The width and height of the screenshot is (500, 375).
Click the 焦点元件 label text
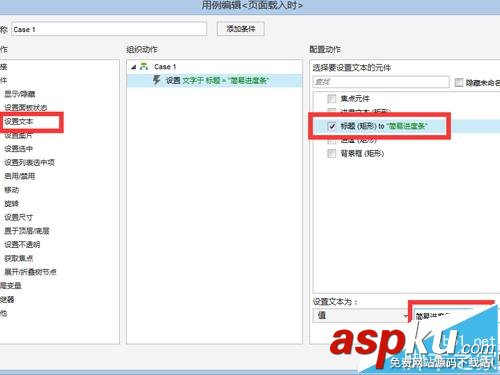click(x=355, y=98)
